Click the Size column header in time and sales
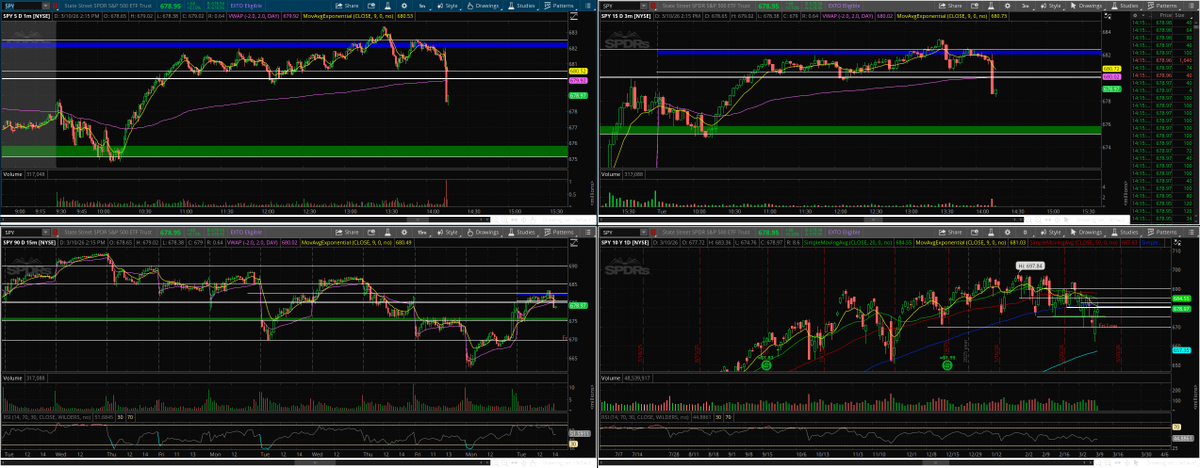This screenshot has height=468, width=1200. pyautogui.click(x=1179, y=16)
